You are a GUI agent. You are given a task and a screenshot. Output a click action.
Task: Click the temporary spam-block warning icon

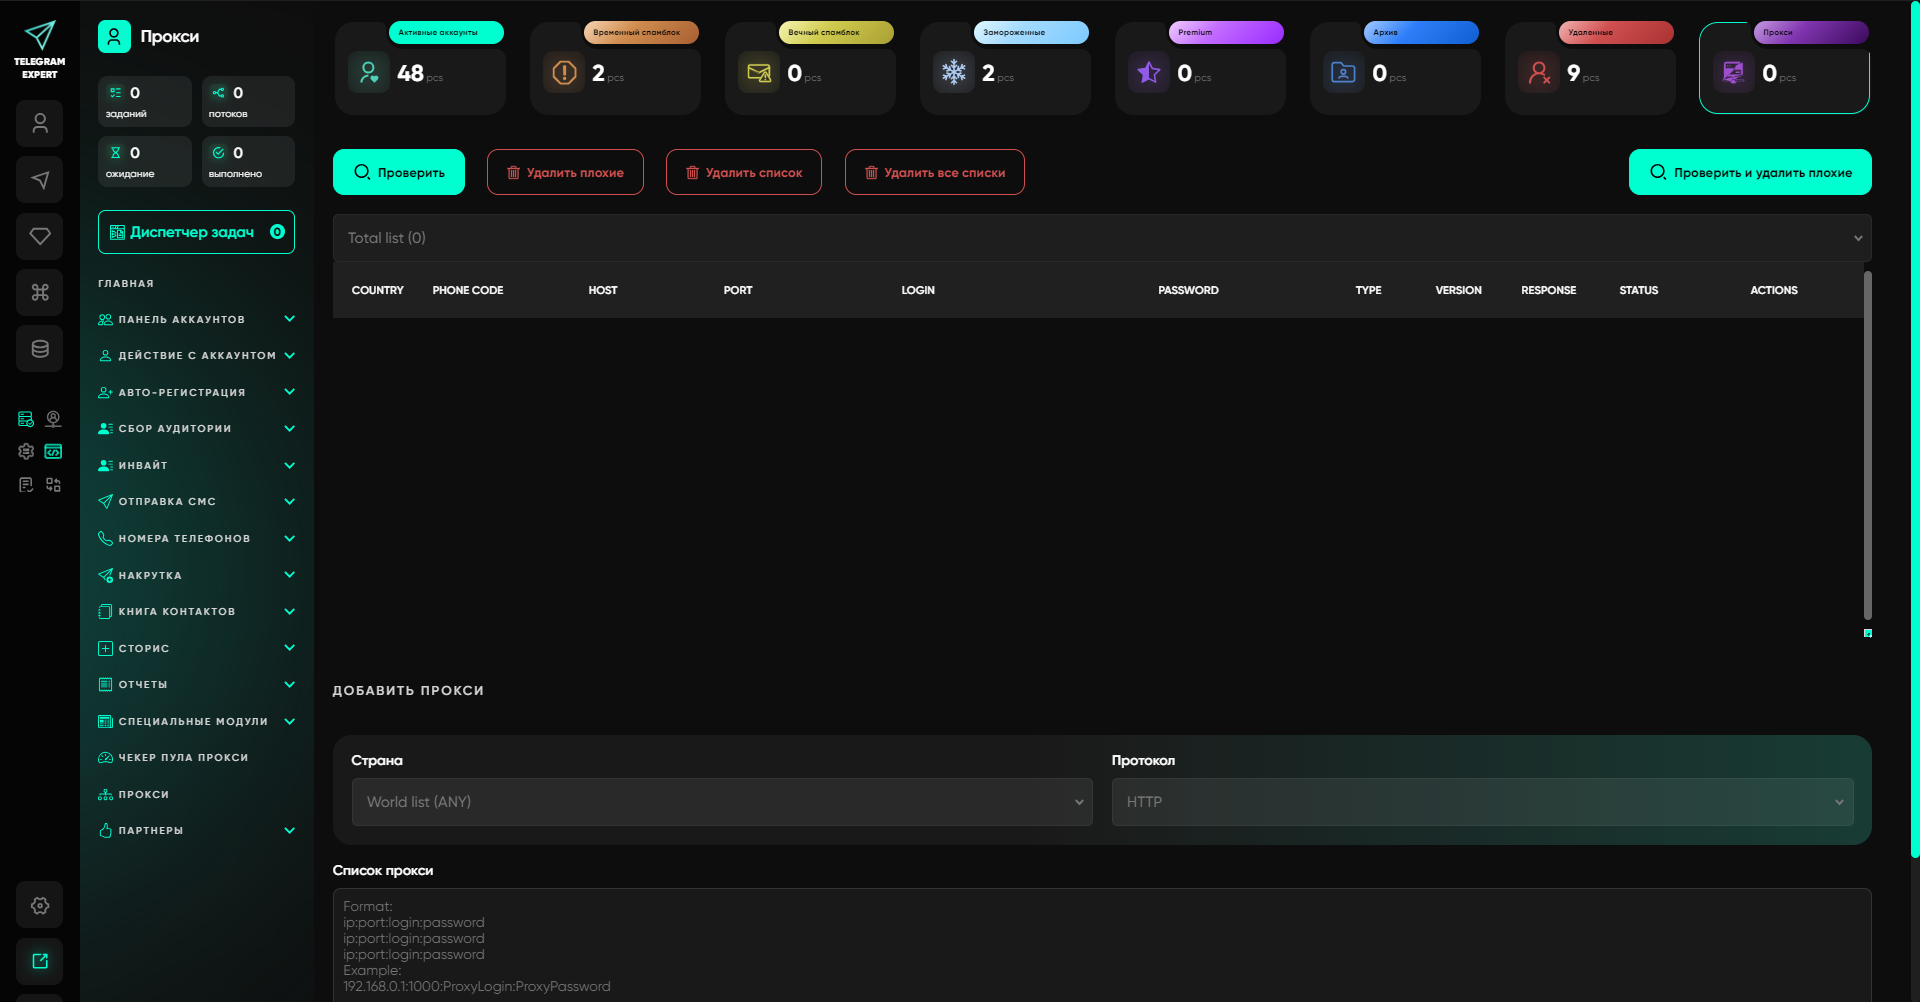564,73
